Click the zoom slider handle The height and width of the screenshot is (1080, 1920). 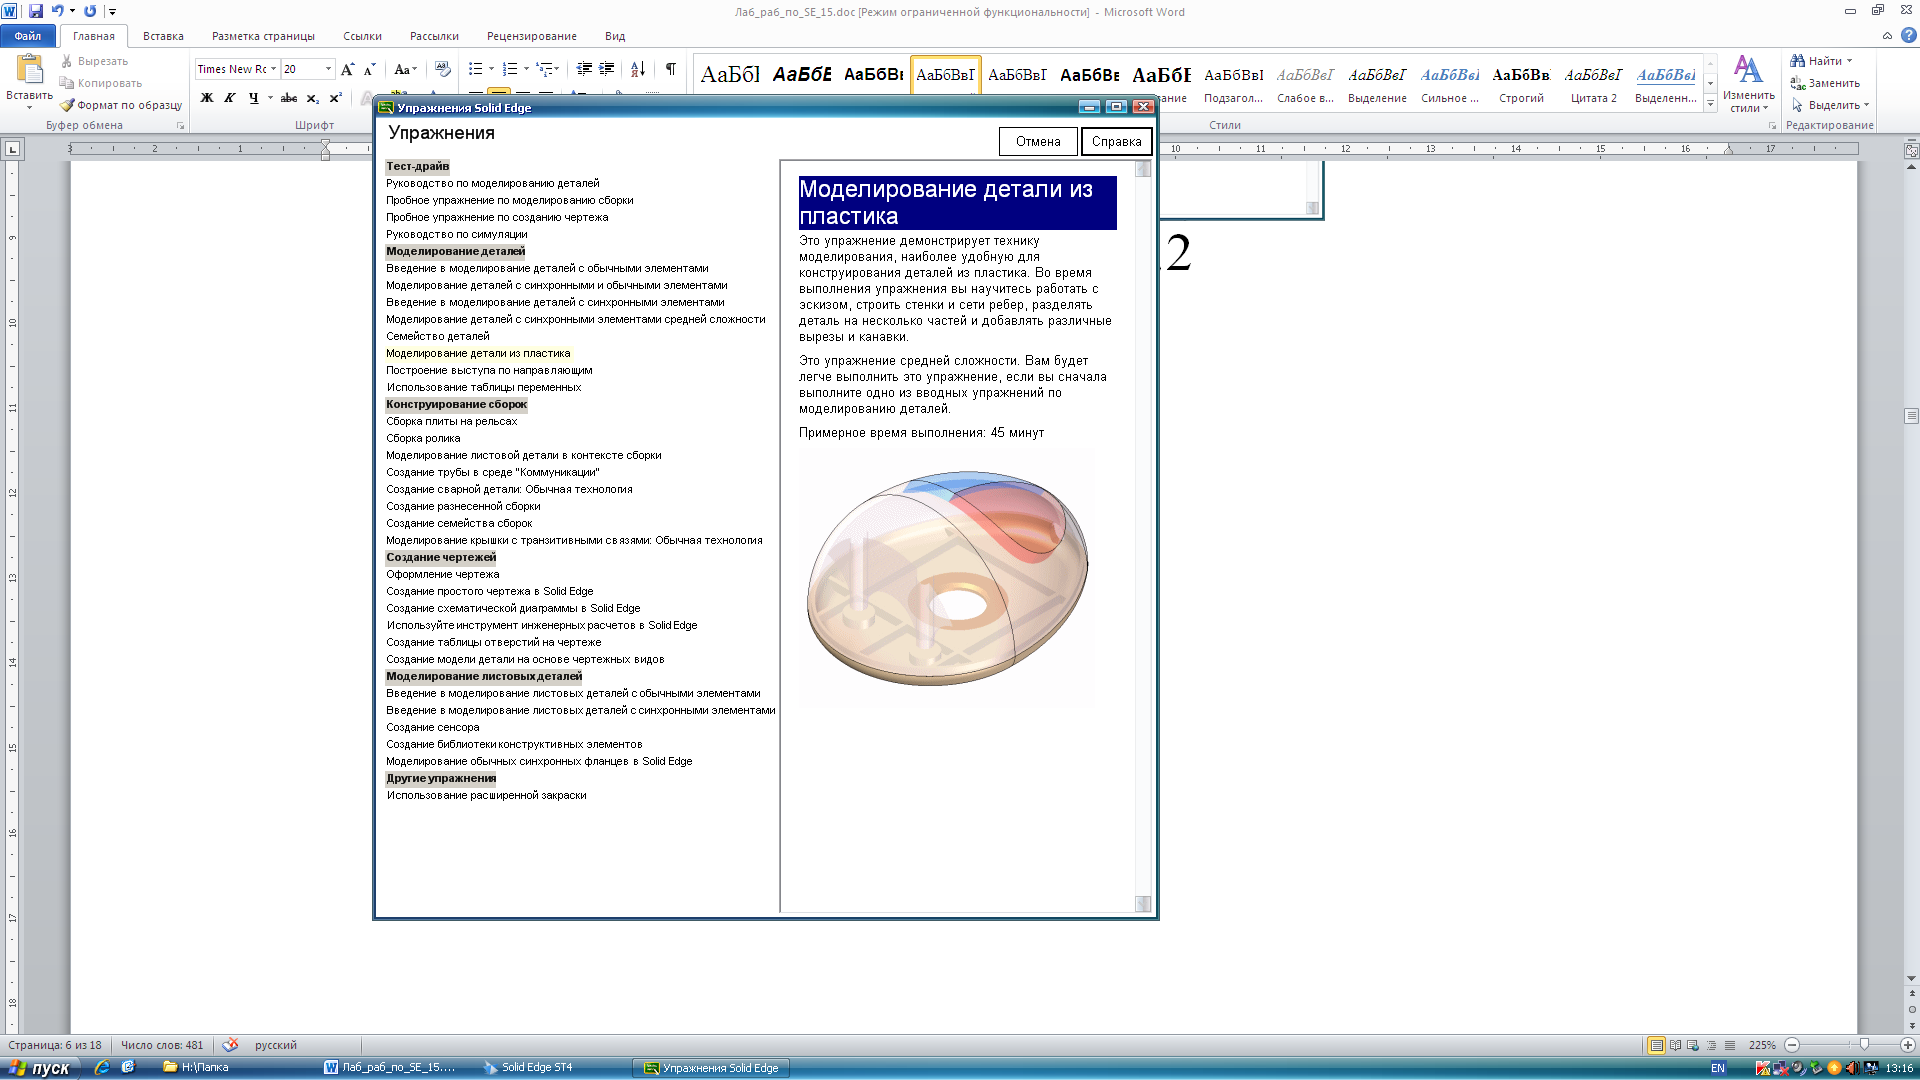click(x=1863, y=1045)
